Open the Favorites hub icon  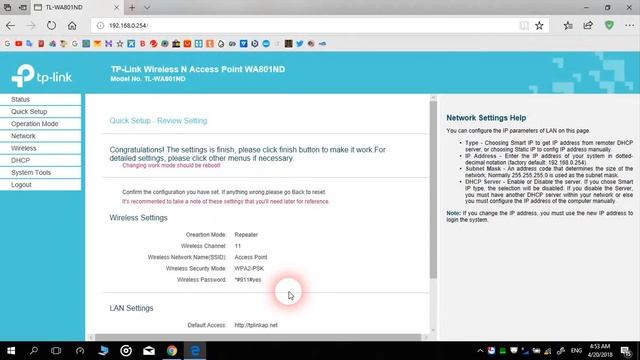click(568, 25)
